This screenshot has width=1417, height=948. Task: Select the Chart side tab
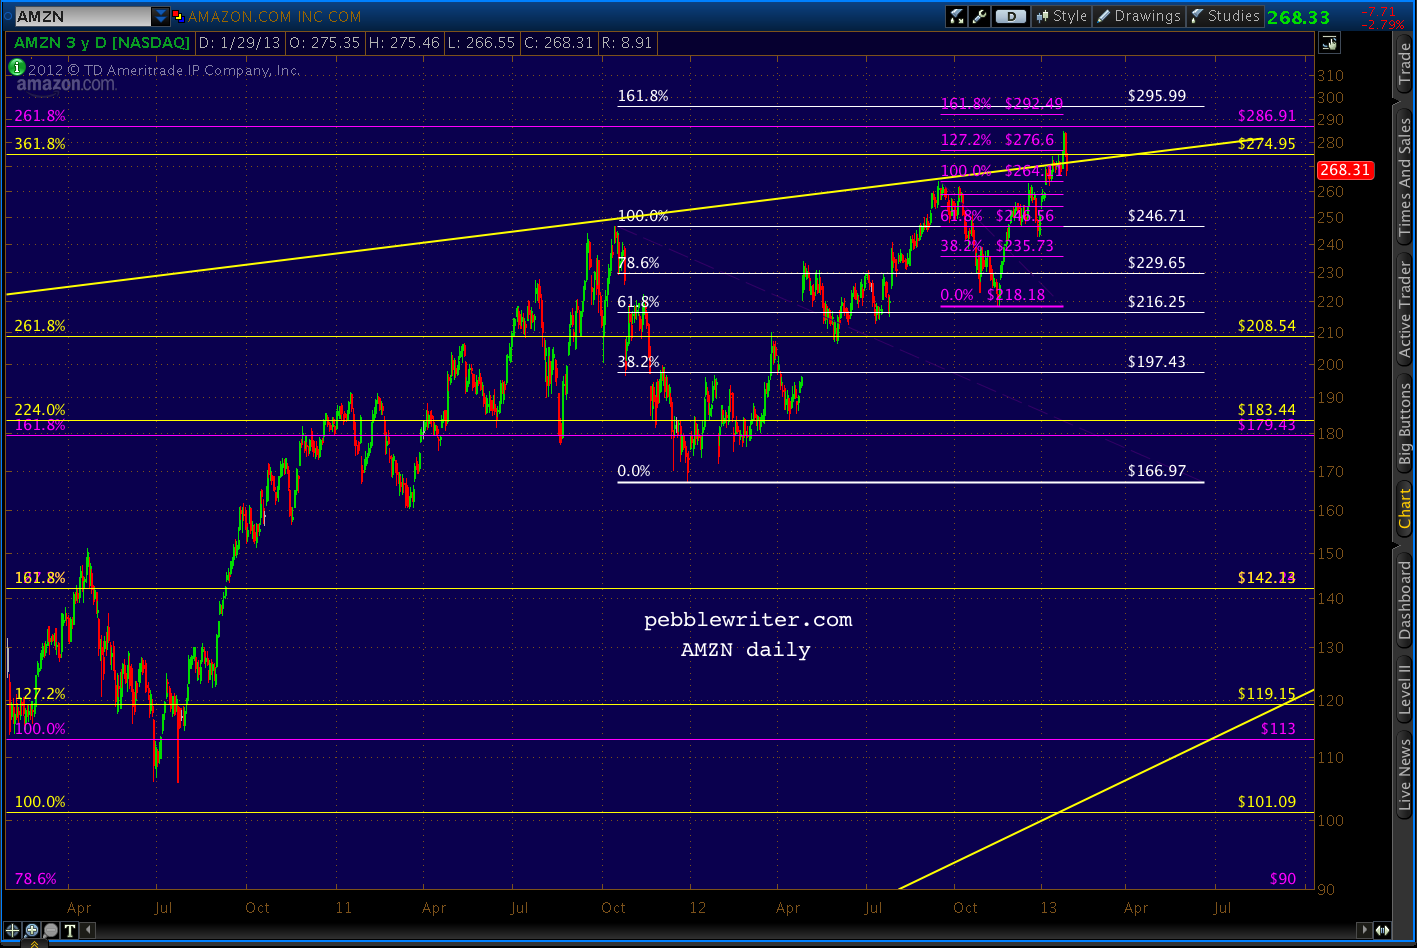[1405, 509]
